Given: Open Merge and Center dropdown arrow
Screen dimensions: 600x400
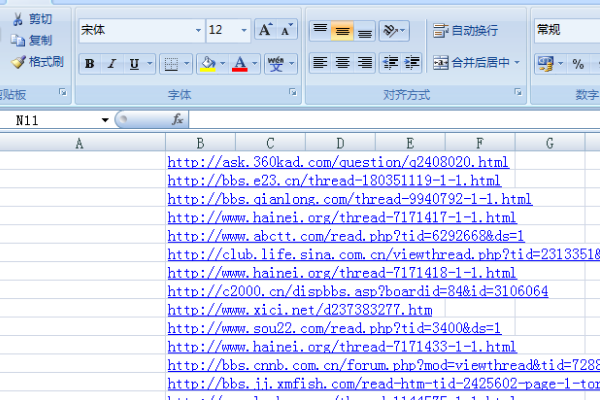Looking at the screenshot, I should (x=517, y=62).
